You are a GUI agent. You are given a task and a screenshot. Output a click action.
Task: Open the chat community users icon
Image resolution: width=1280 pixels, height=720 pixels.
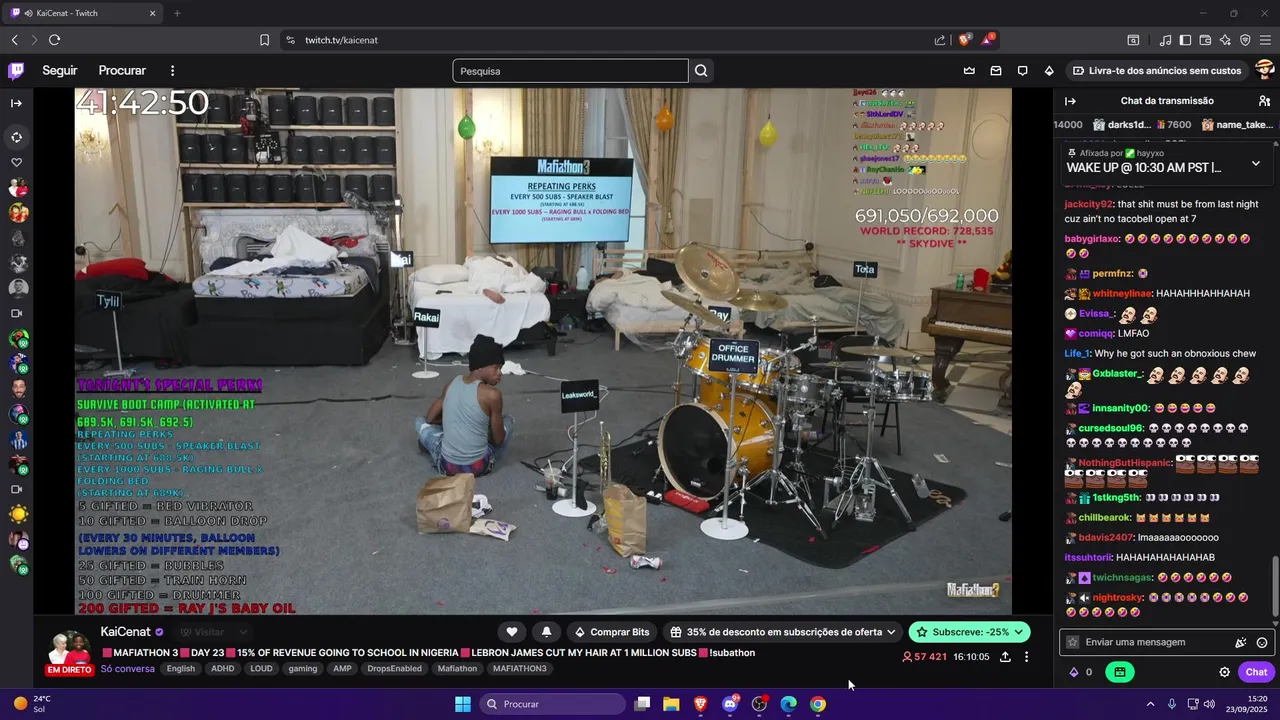point(1264,101)
